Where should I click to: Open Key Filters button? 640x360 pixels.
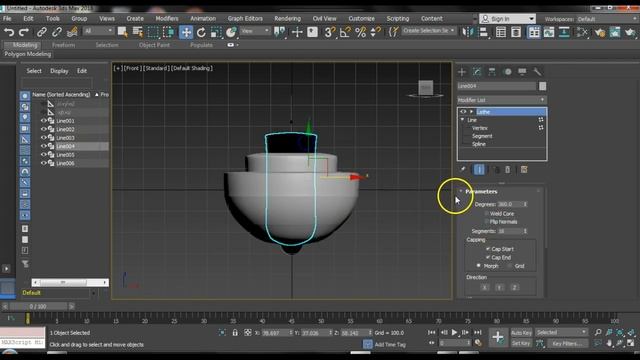click(567, 343)
